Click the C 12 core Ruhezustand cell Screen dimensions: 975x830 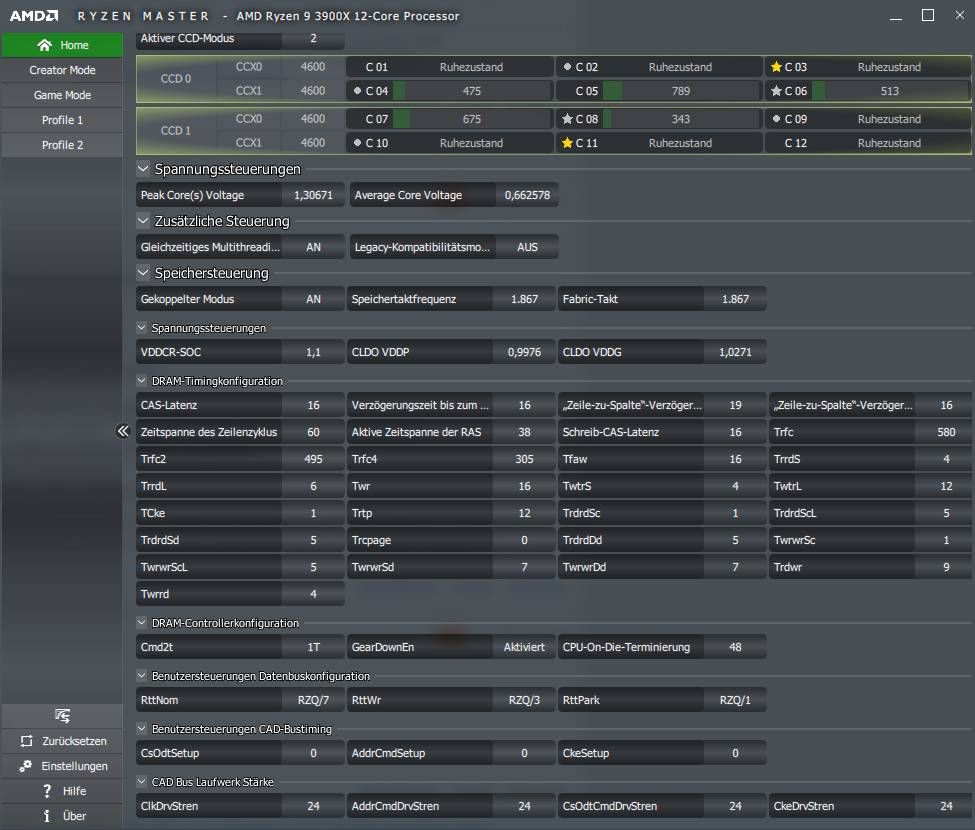[869, 143]
